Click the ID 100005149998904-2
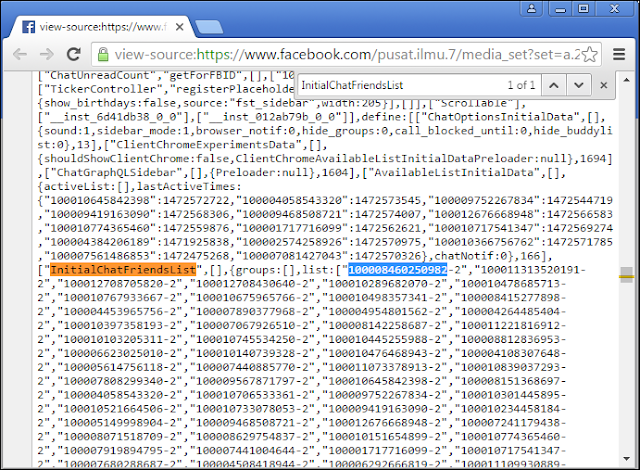 pyautogui.click(x=119, y=422)
